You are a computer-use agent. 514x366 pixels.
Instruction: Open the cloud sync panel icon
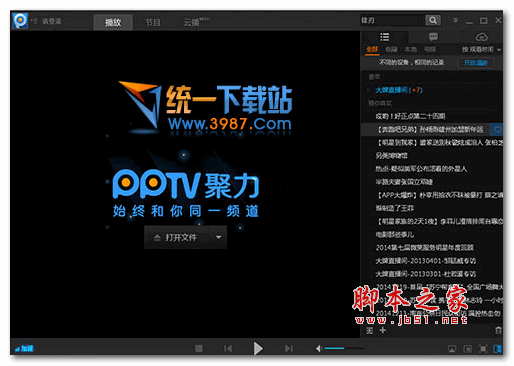coord(481,37)
